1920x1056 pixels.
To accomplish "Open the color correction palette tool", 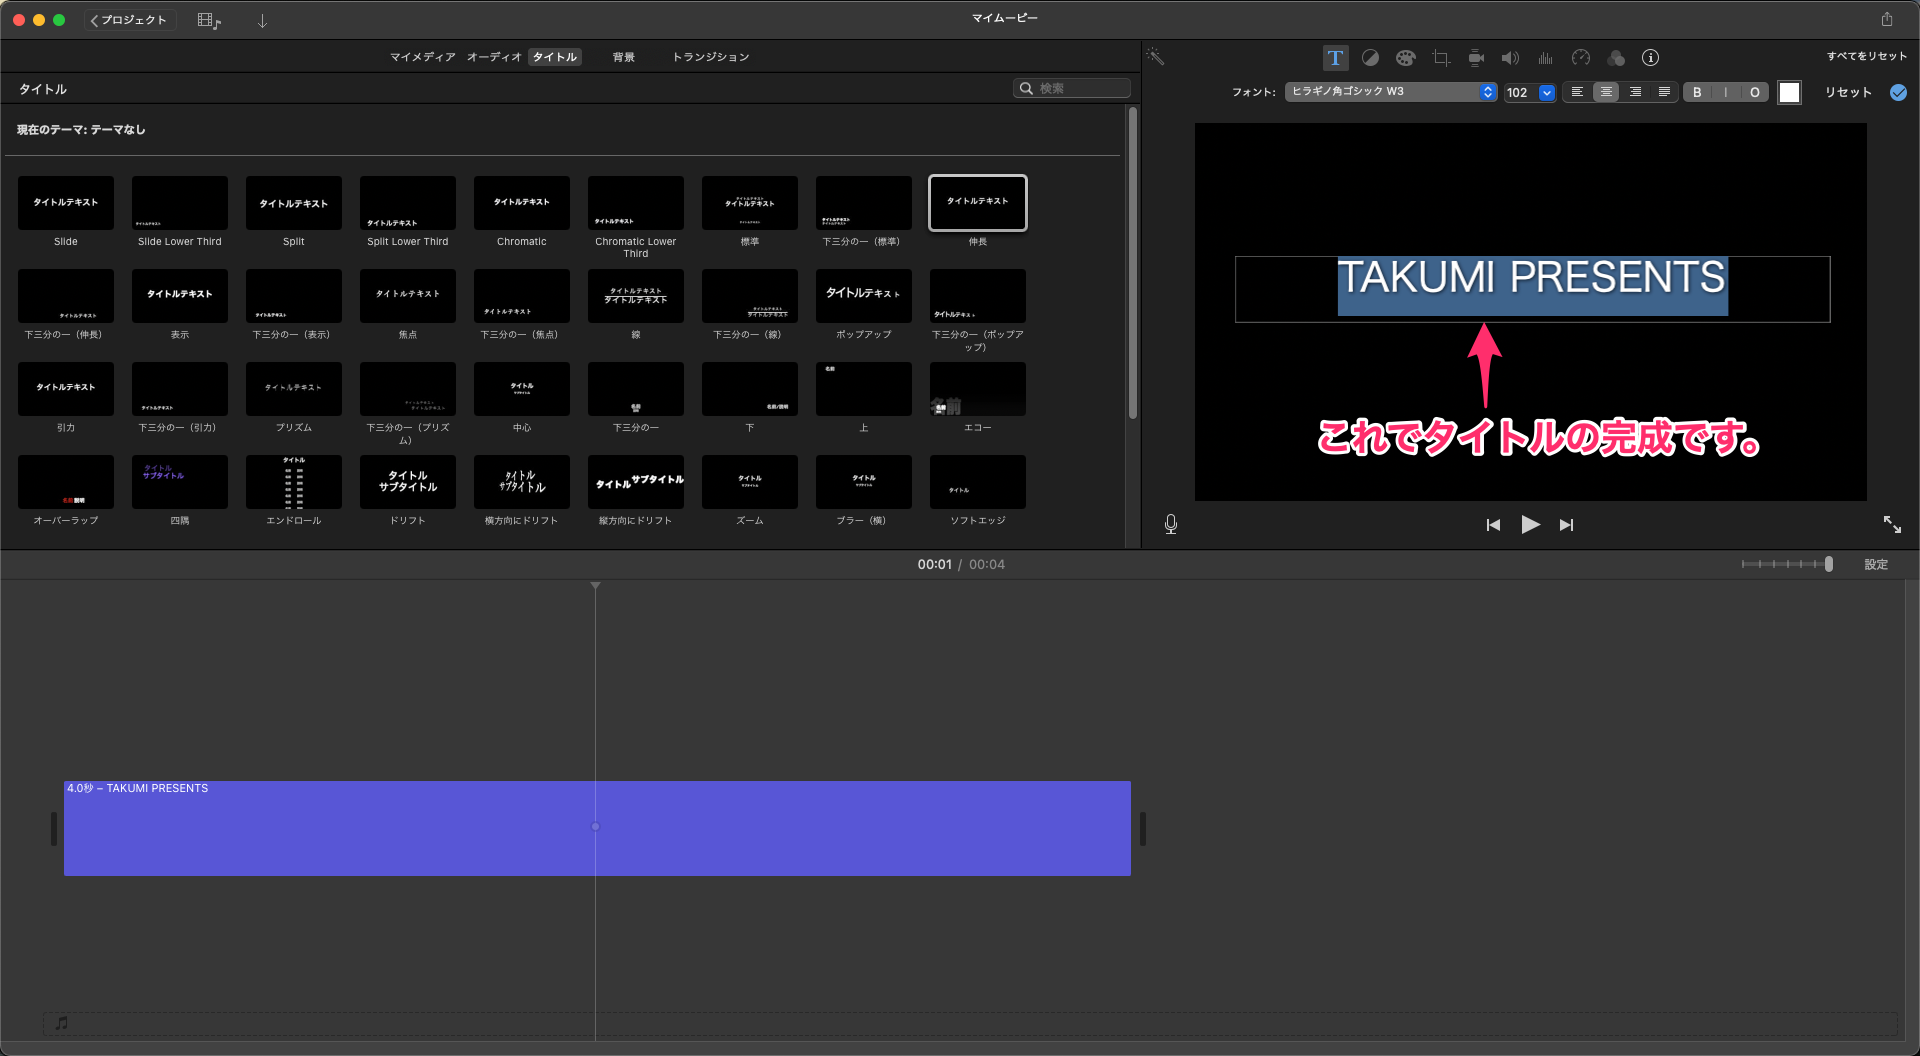I will pos(1405,58).
